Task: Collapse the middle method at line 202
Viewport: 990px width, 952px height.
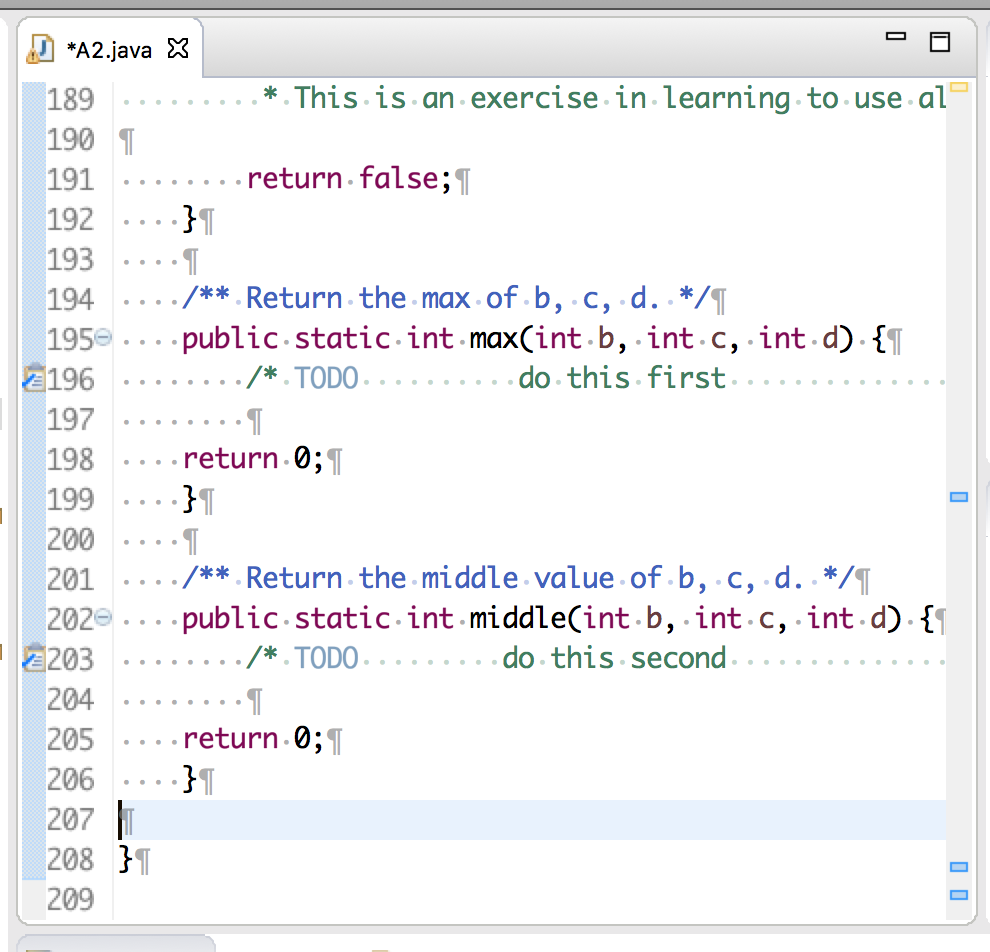Action: tap(103, 619)
